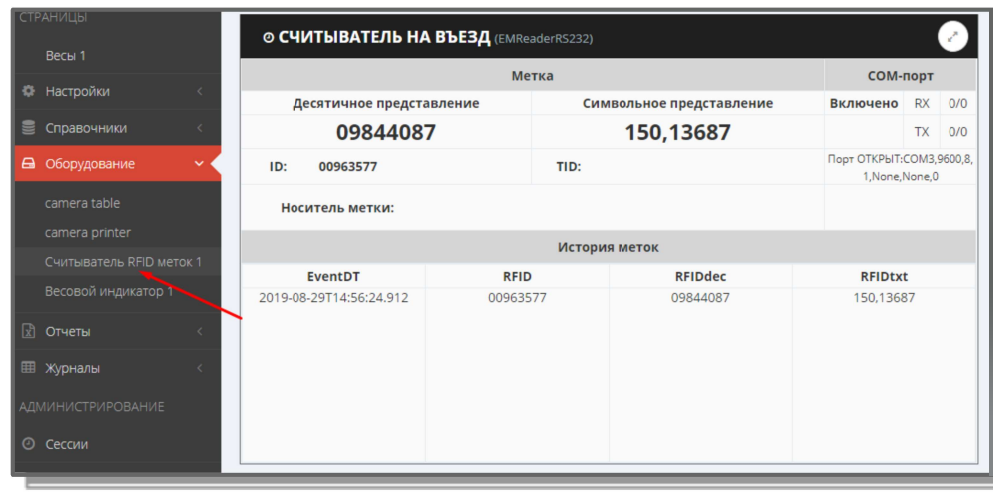Click the EMReaderRS232 subtitle text
Screen dimensions: 993x494
click(x=543, y=39)
